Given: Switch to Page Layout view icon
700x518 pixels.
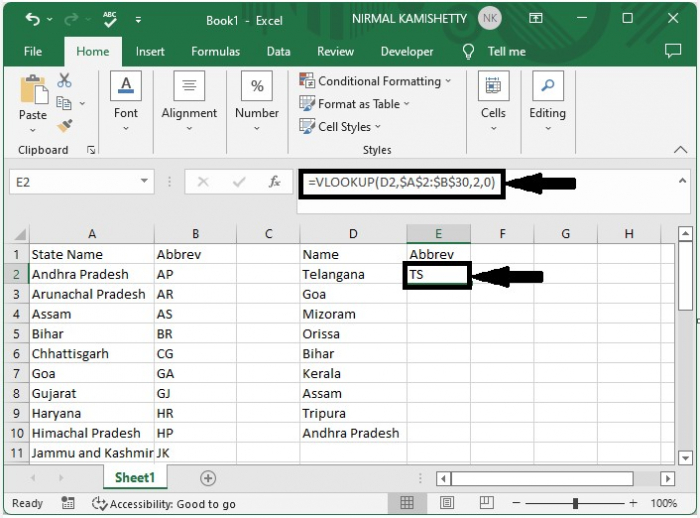Looking at the screenshot, I should coord(446,503).
